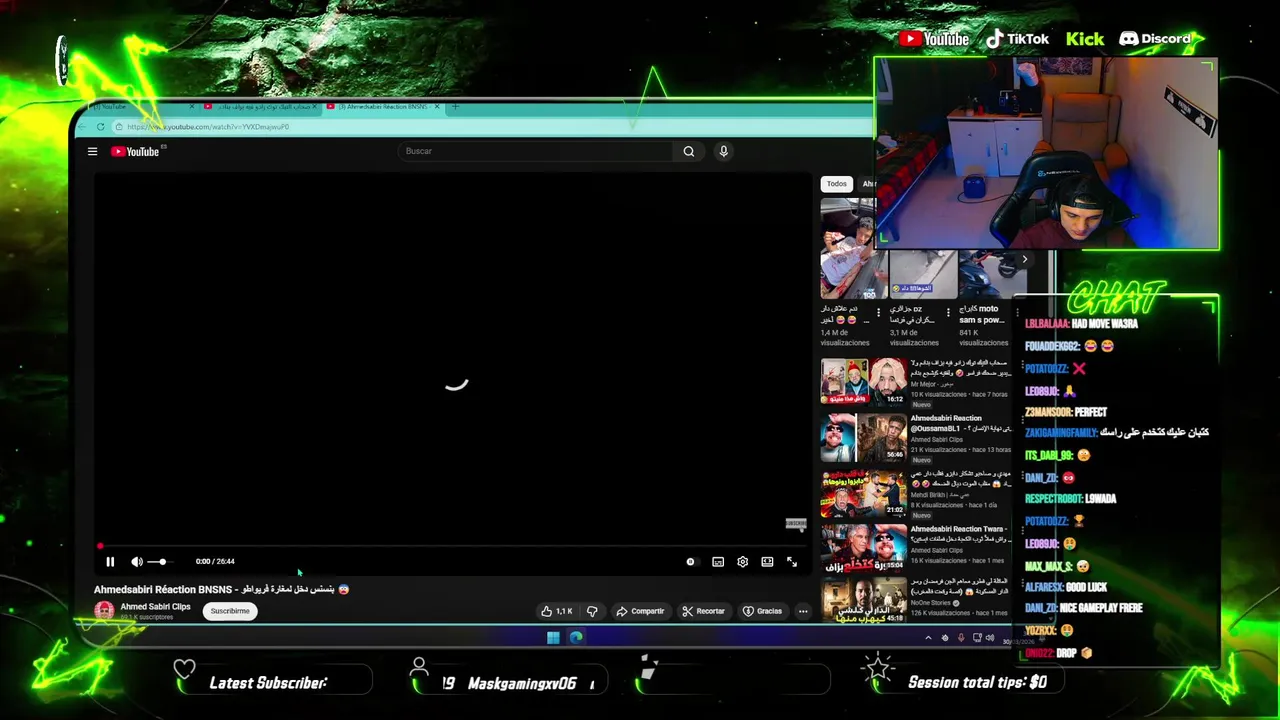The height and width of the screenshot is (720, 1280).
Task: Mute the video using the speaker icon
Action: 137,562
